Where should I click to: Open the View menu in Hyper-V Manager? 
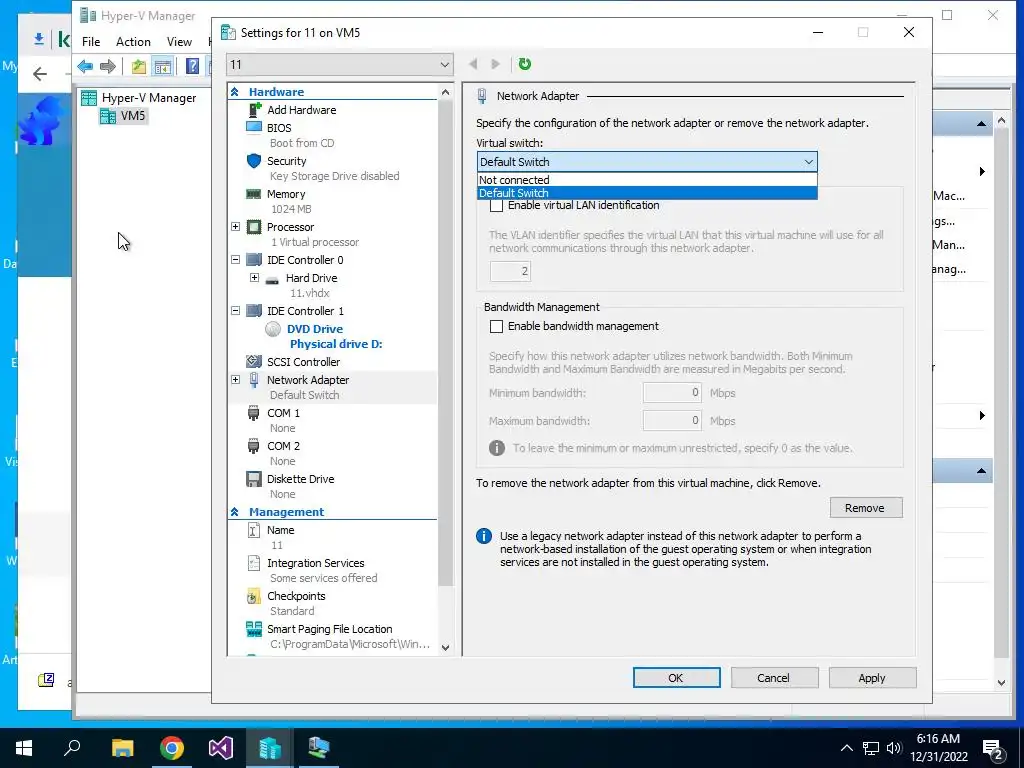179,42
